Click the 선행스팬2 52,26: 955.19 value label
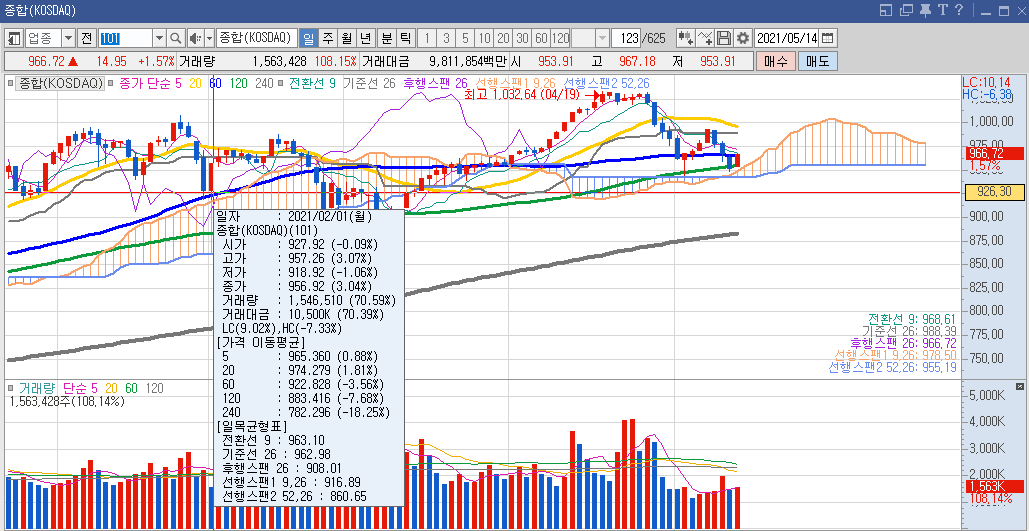This screenshot has height=531, width=1029. pyautogui.click(x=892, y=366)
